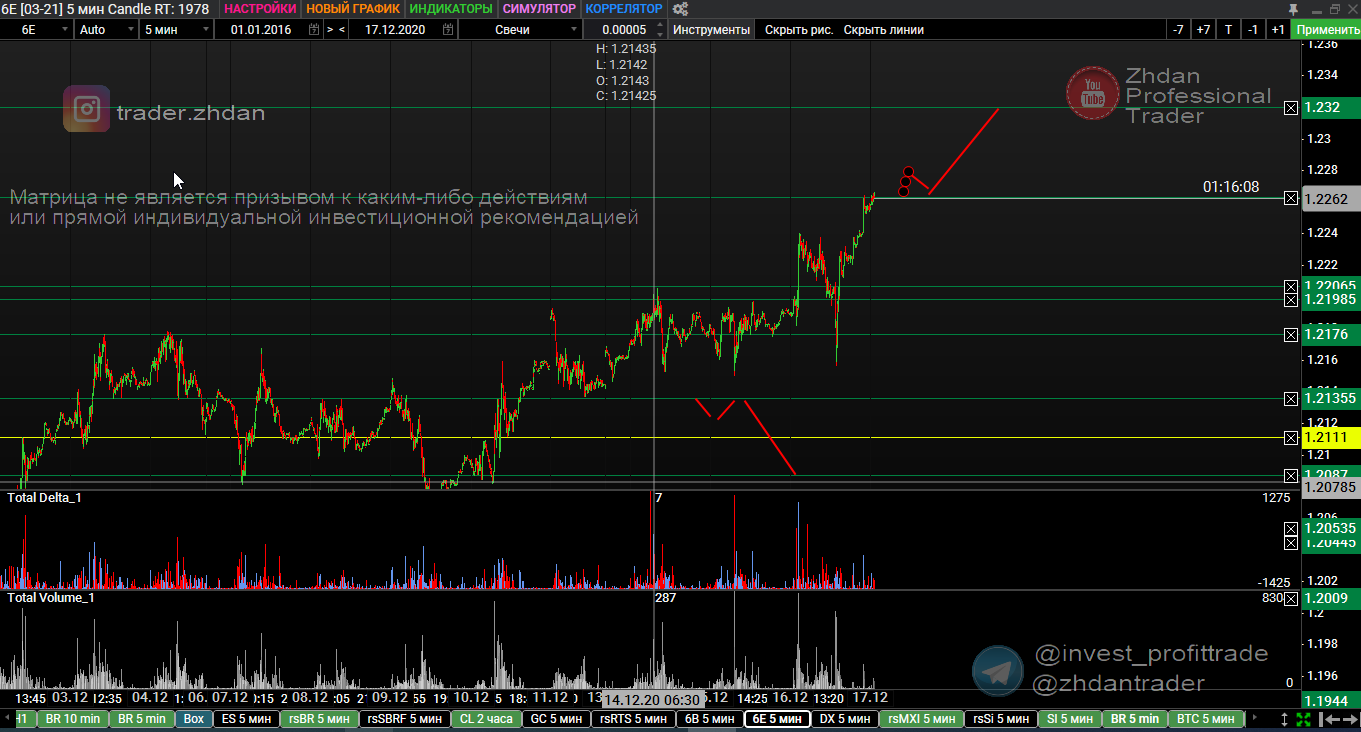Open the ИНДИКАТОРЫ menu

(451, 9)
